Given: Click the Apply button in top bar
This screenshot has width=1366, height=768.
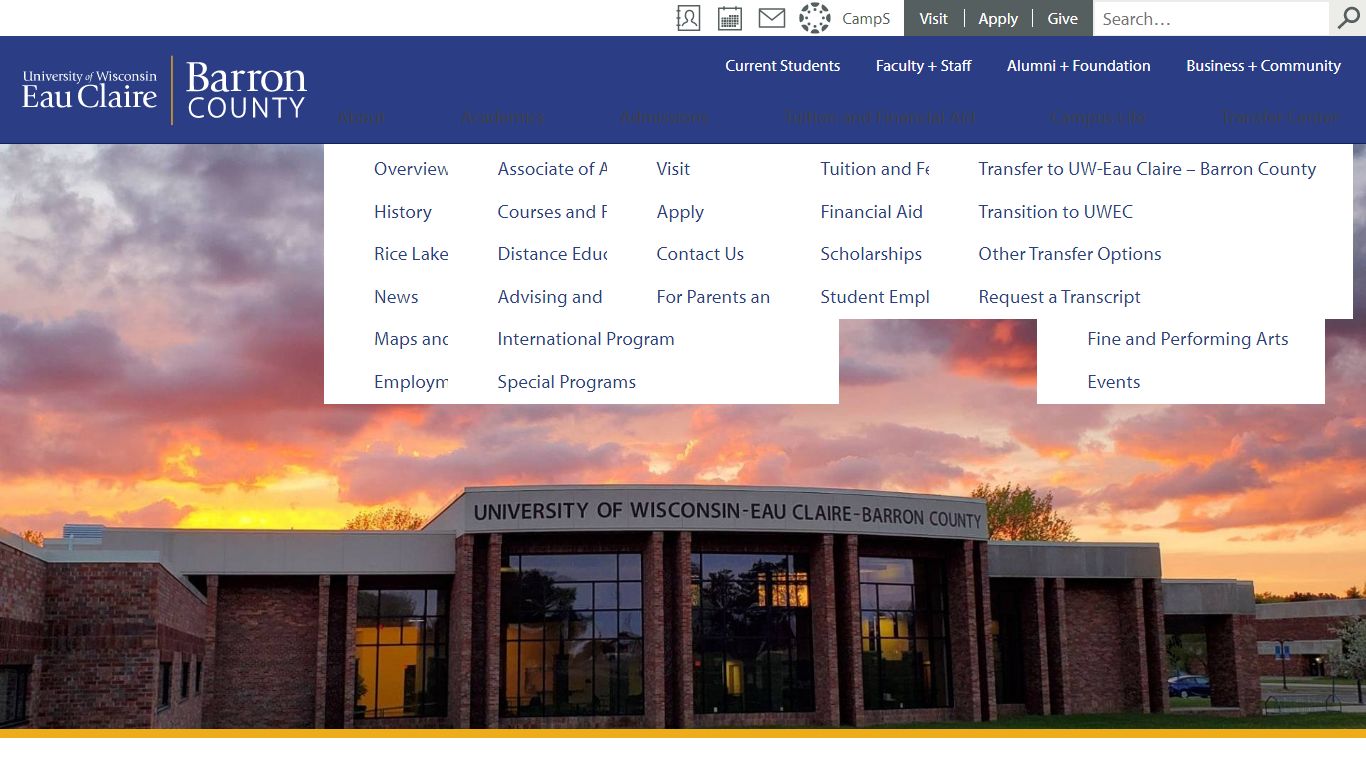Looking at the screenshot, I should point(998,18).
